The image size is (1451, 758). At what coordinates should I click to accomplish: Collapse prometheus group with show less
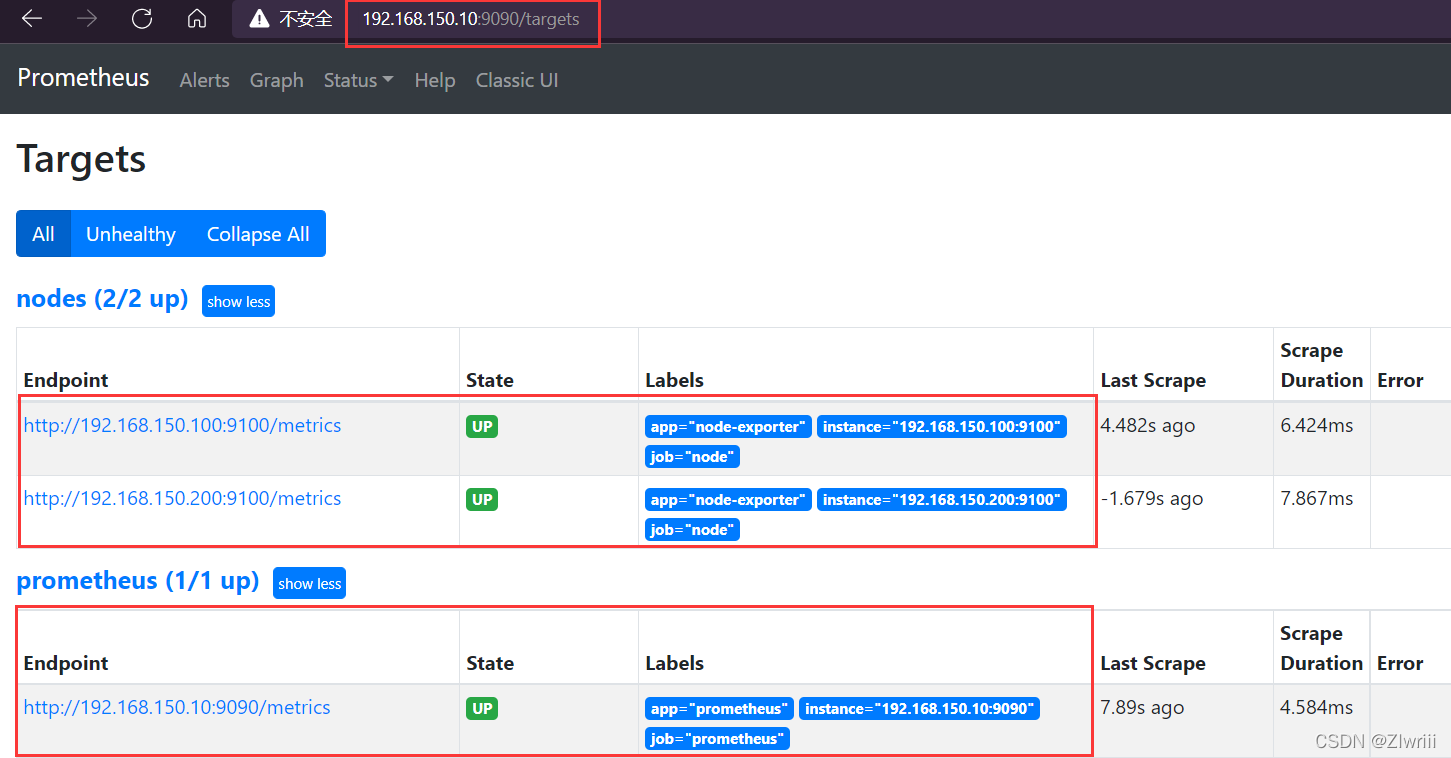(x=309, y=583)
